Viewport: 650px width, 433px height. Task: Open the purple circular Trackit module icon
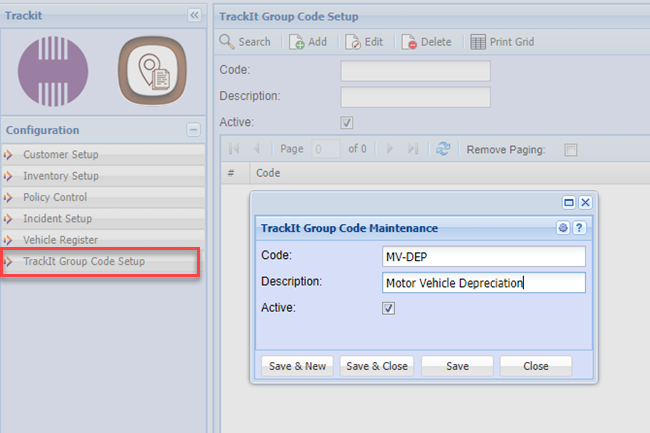pyautogui.click(x=53, y=73)
